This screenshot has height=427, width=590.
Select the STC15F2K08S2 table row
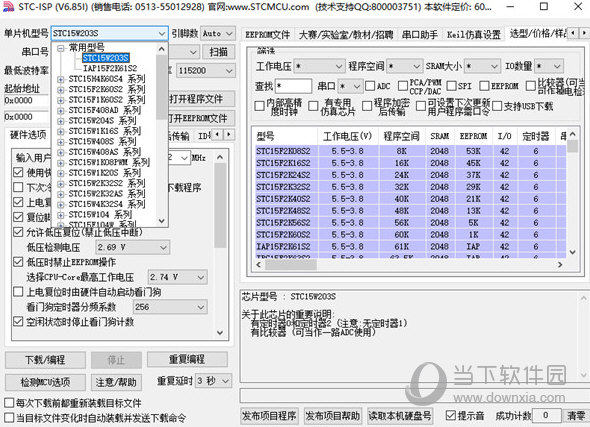411,151
